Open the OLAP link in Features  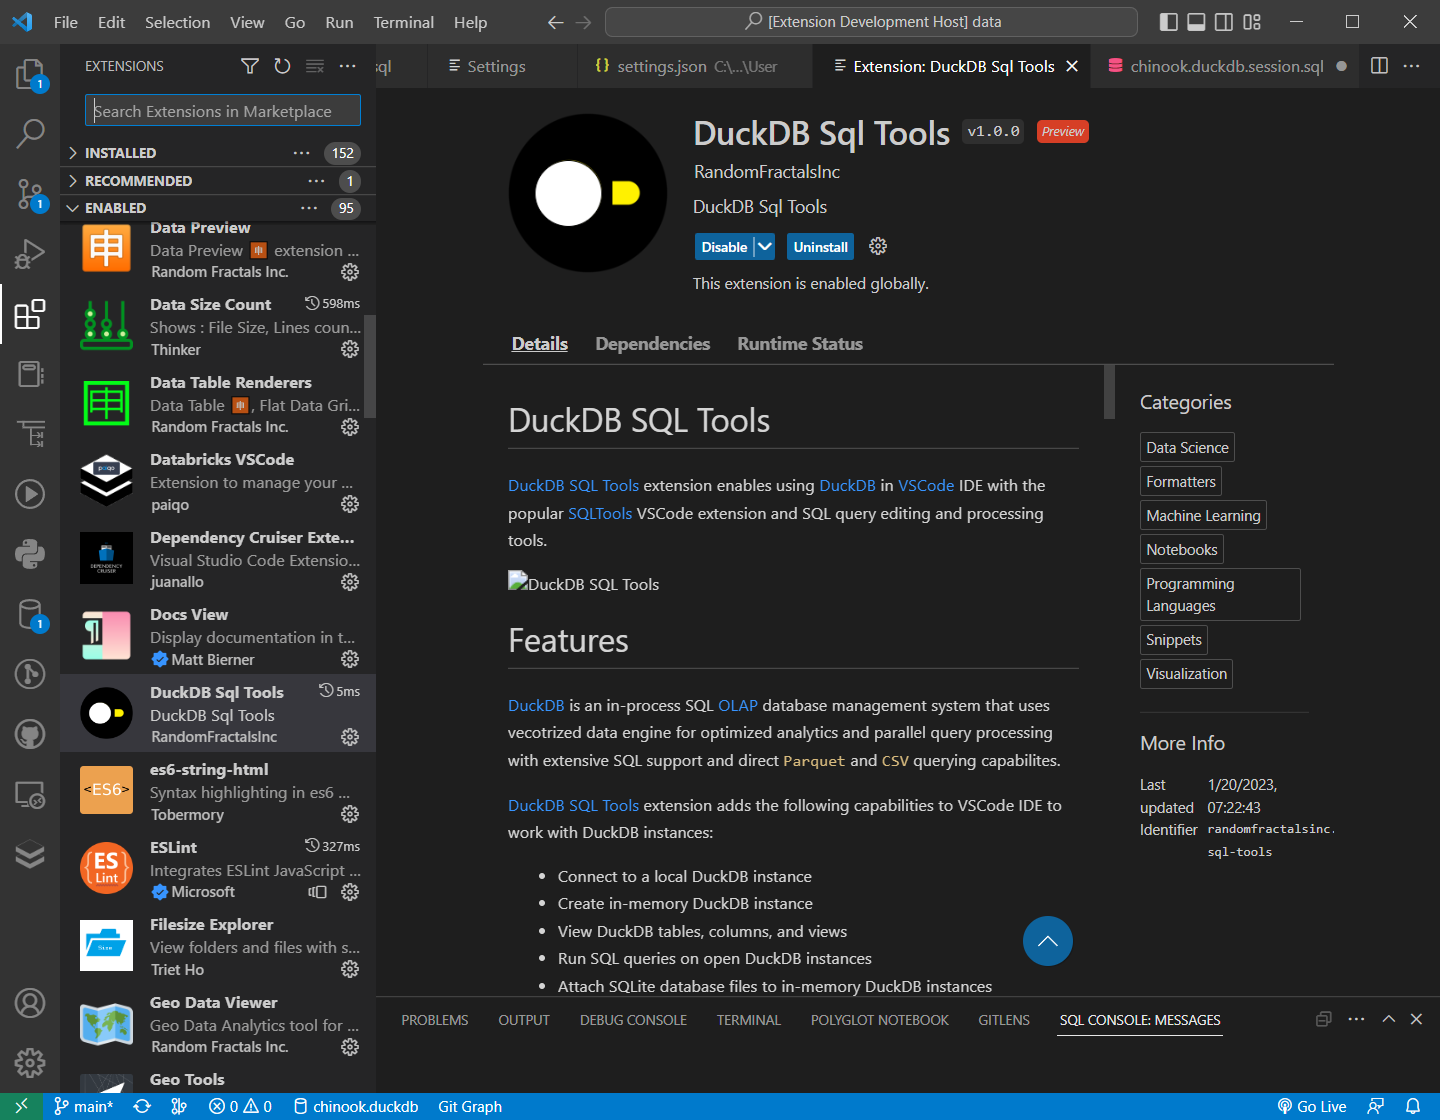tap(738, 705)
